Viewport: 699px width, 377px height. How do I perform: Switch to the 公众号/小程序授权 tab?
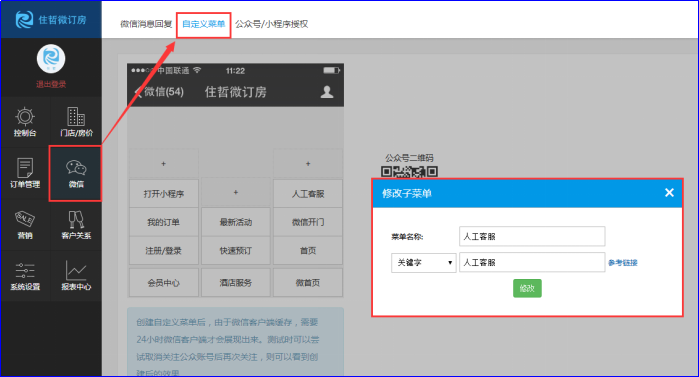pyautogui.click(x=271, y=24)
